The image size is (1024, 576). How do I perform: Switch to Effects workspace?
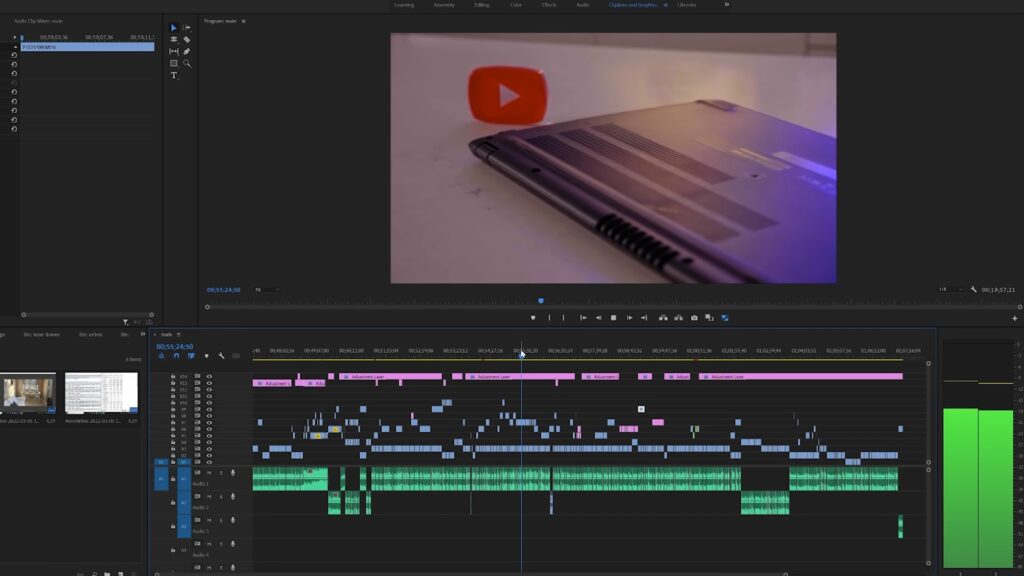point(549,5)
